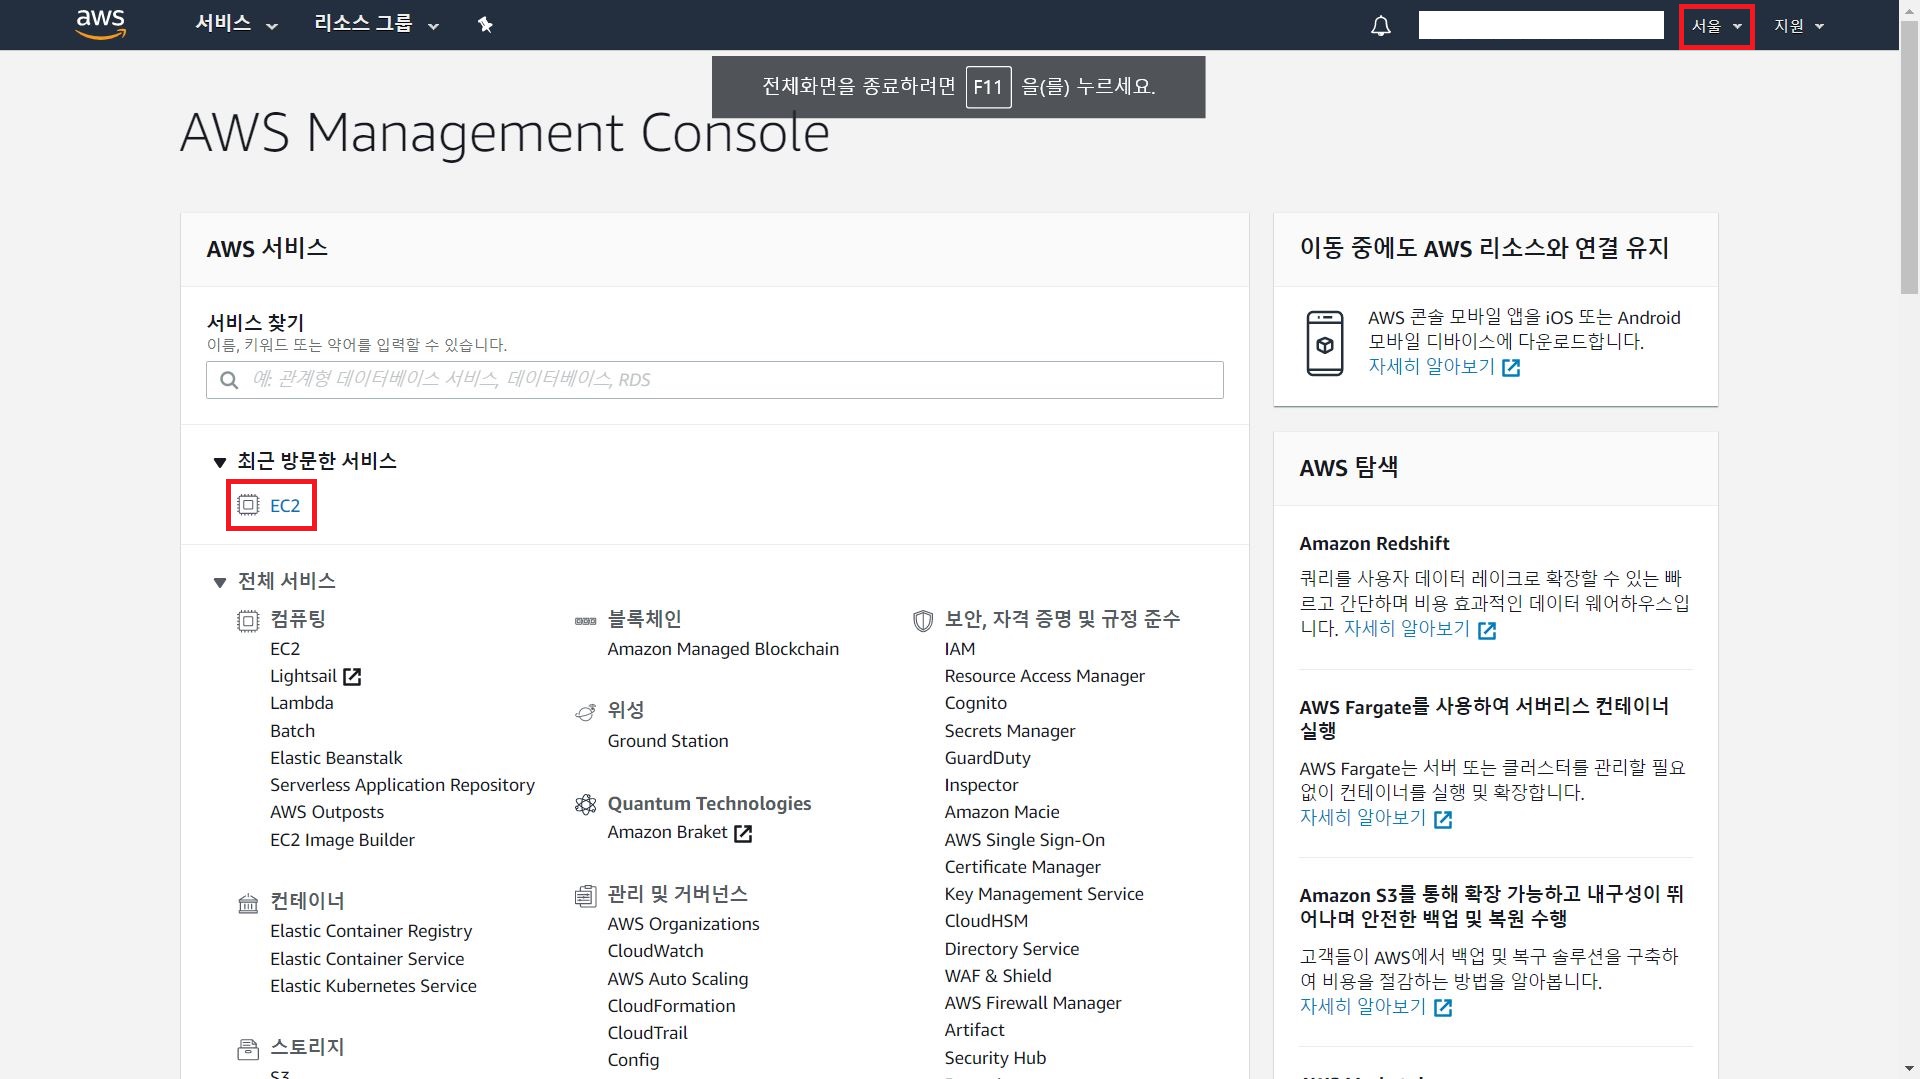The height and width of the screenshot is (1079, 1920).
Task: Open the Resource Groups (리소스 그룹) menu
Action: [x=376, y=24]
